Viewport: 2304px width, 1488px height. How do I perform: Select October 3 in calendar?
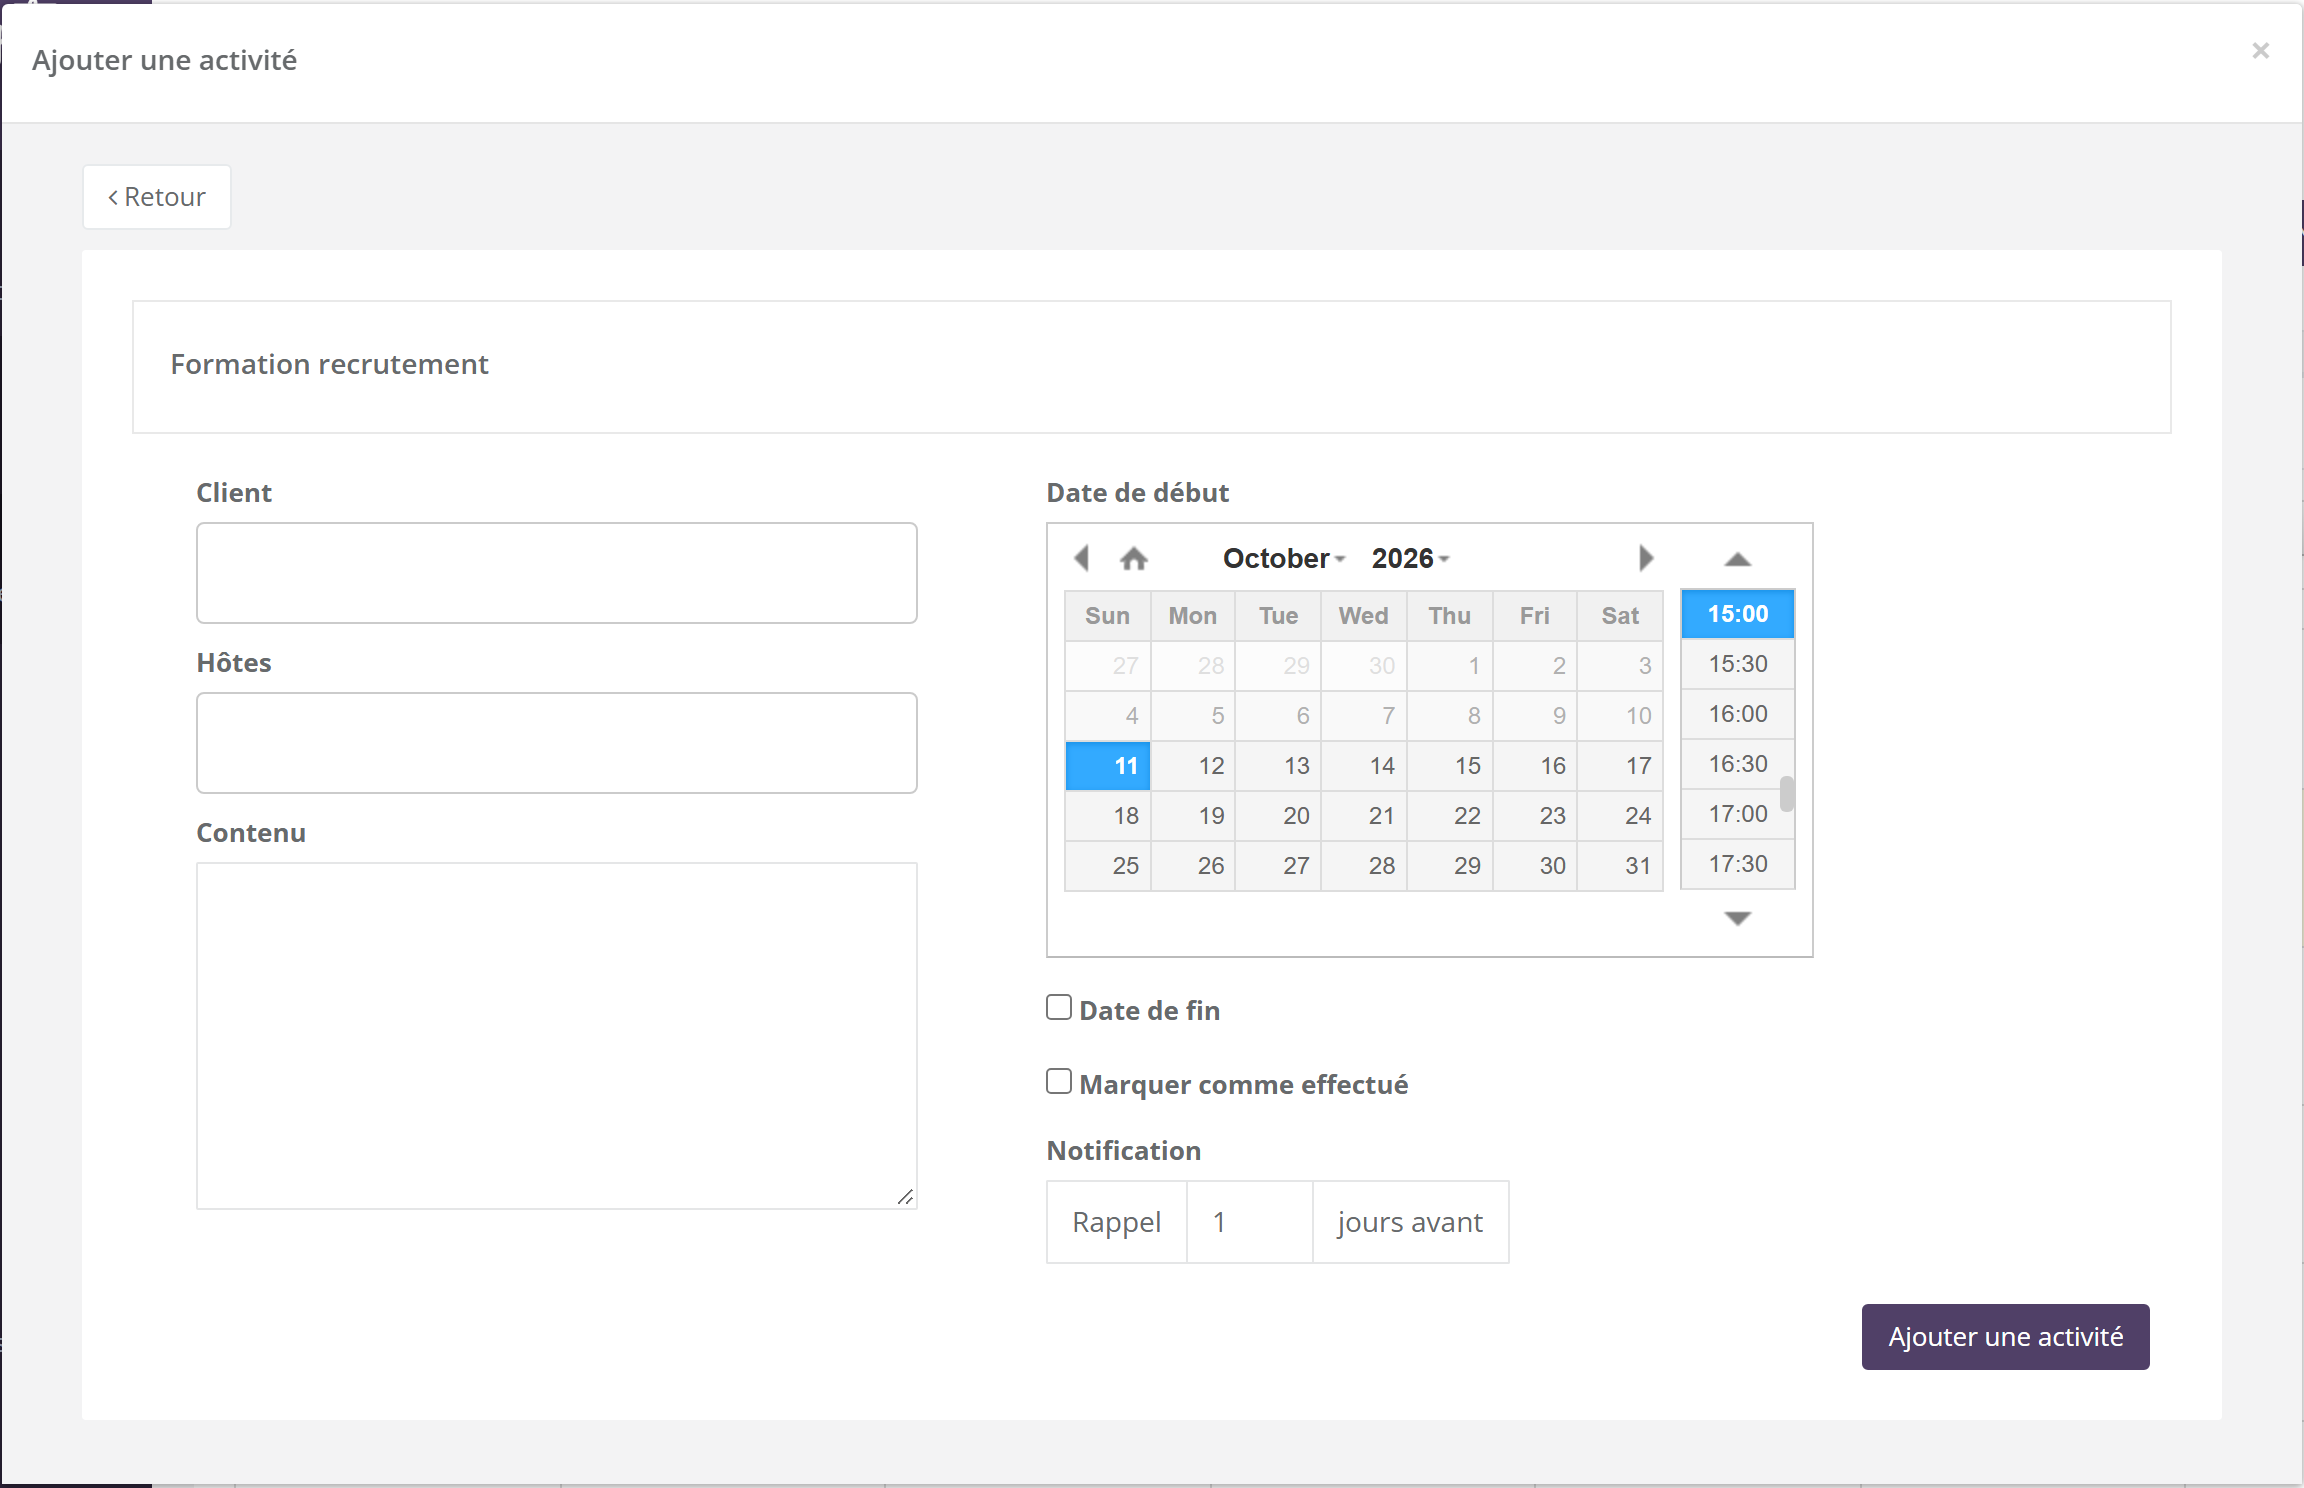point(1620,666)
